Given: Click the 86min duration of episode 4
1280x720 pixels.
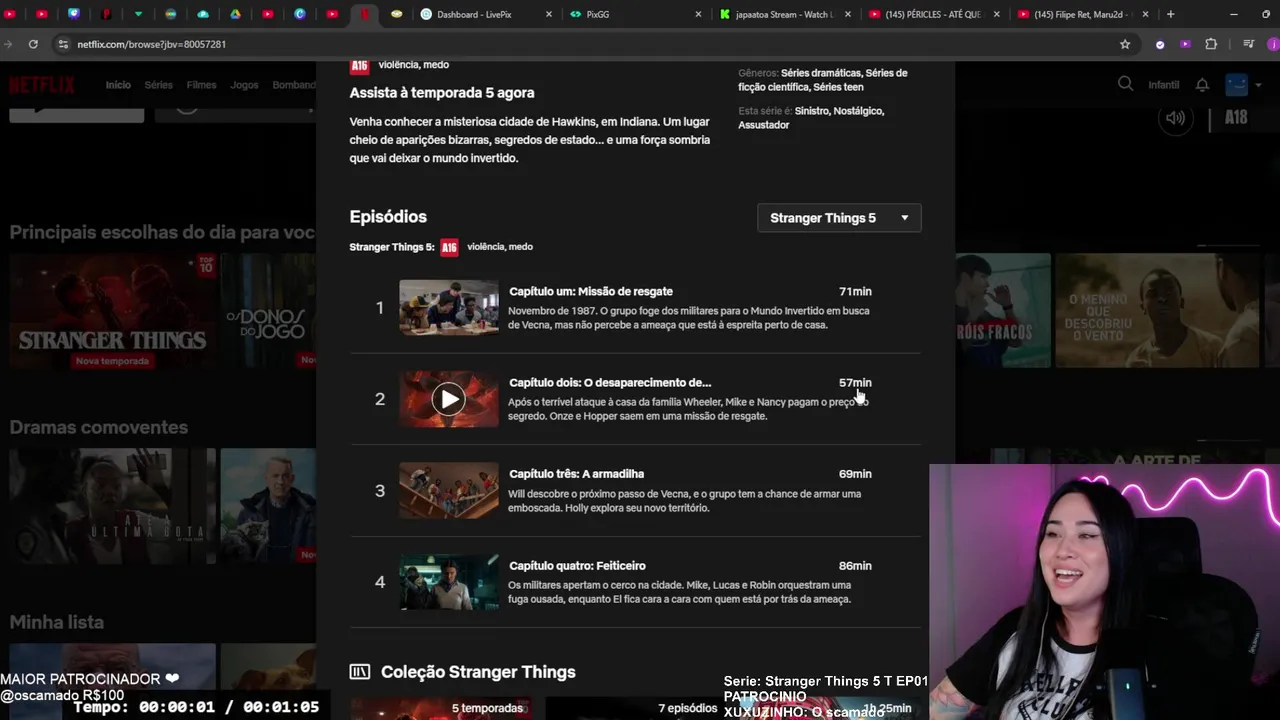Looking at the screenshot, I should coord(855,566).
